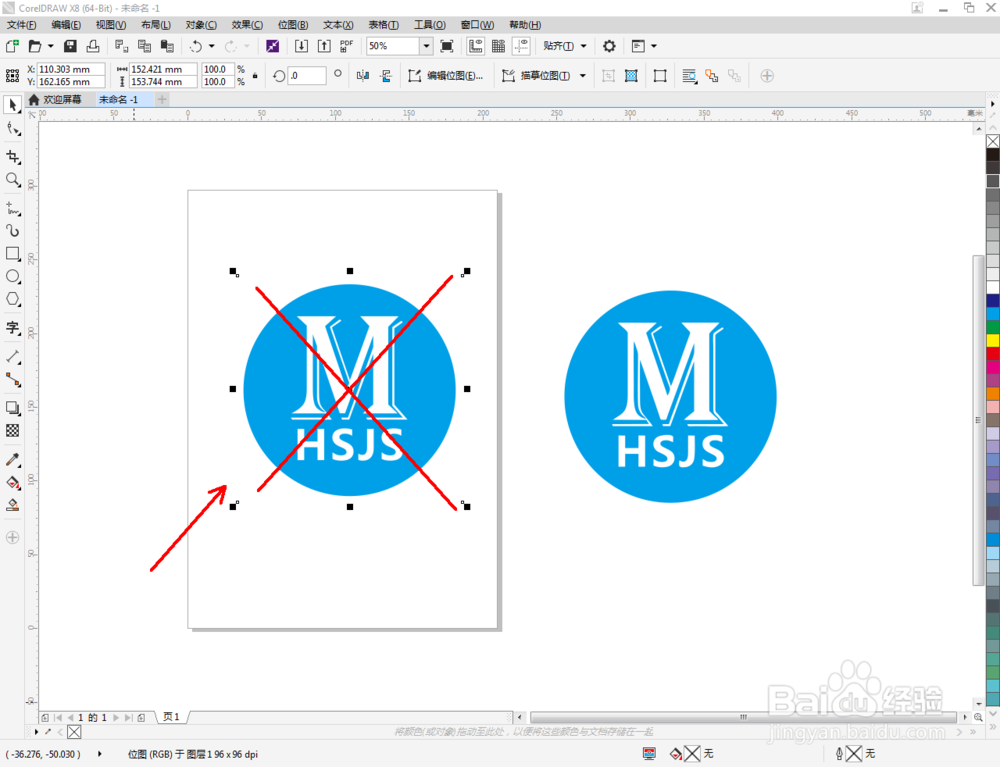Viewport: 1000px width, 767px height.
Task: Select the Freehand drawing tool
Action: [13, 208]
